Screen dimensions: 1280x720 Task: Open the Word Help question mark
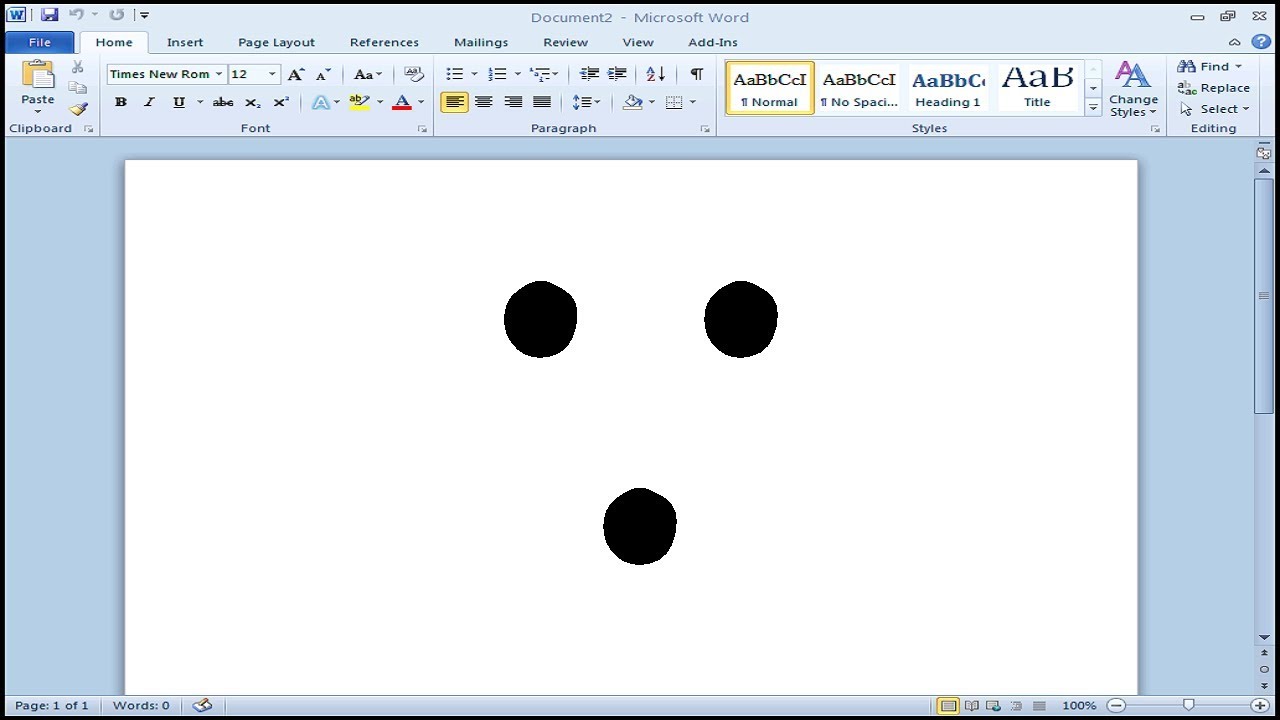[x=1262, y=42]
